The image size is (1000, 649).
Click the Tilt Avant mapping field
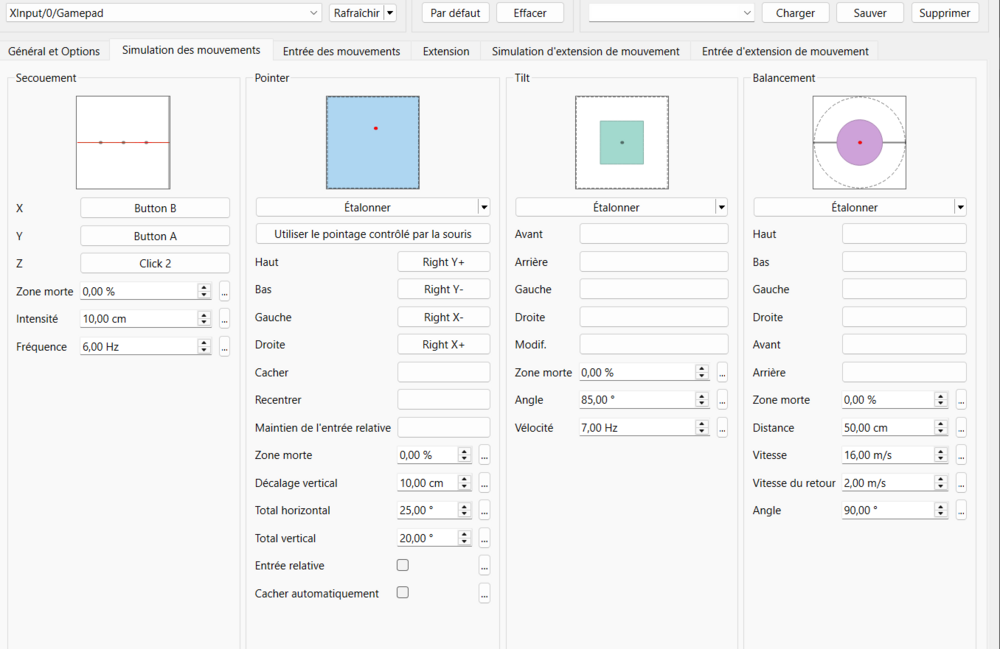[654, 234]
